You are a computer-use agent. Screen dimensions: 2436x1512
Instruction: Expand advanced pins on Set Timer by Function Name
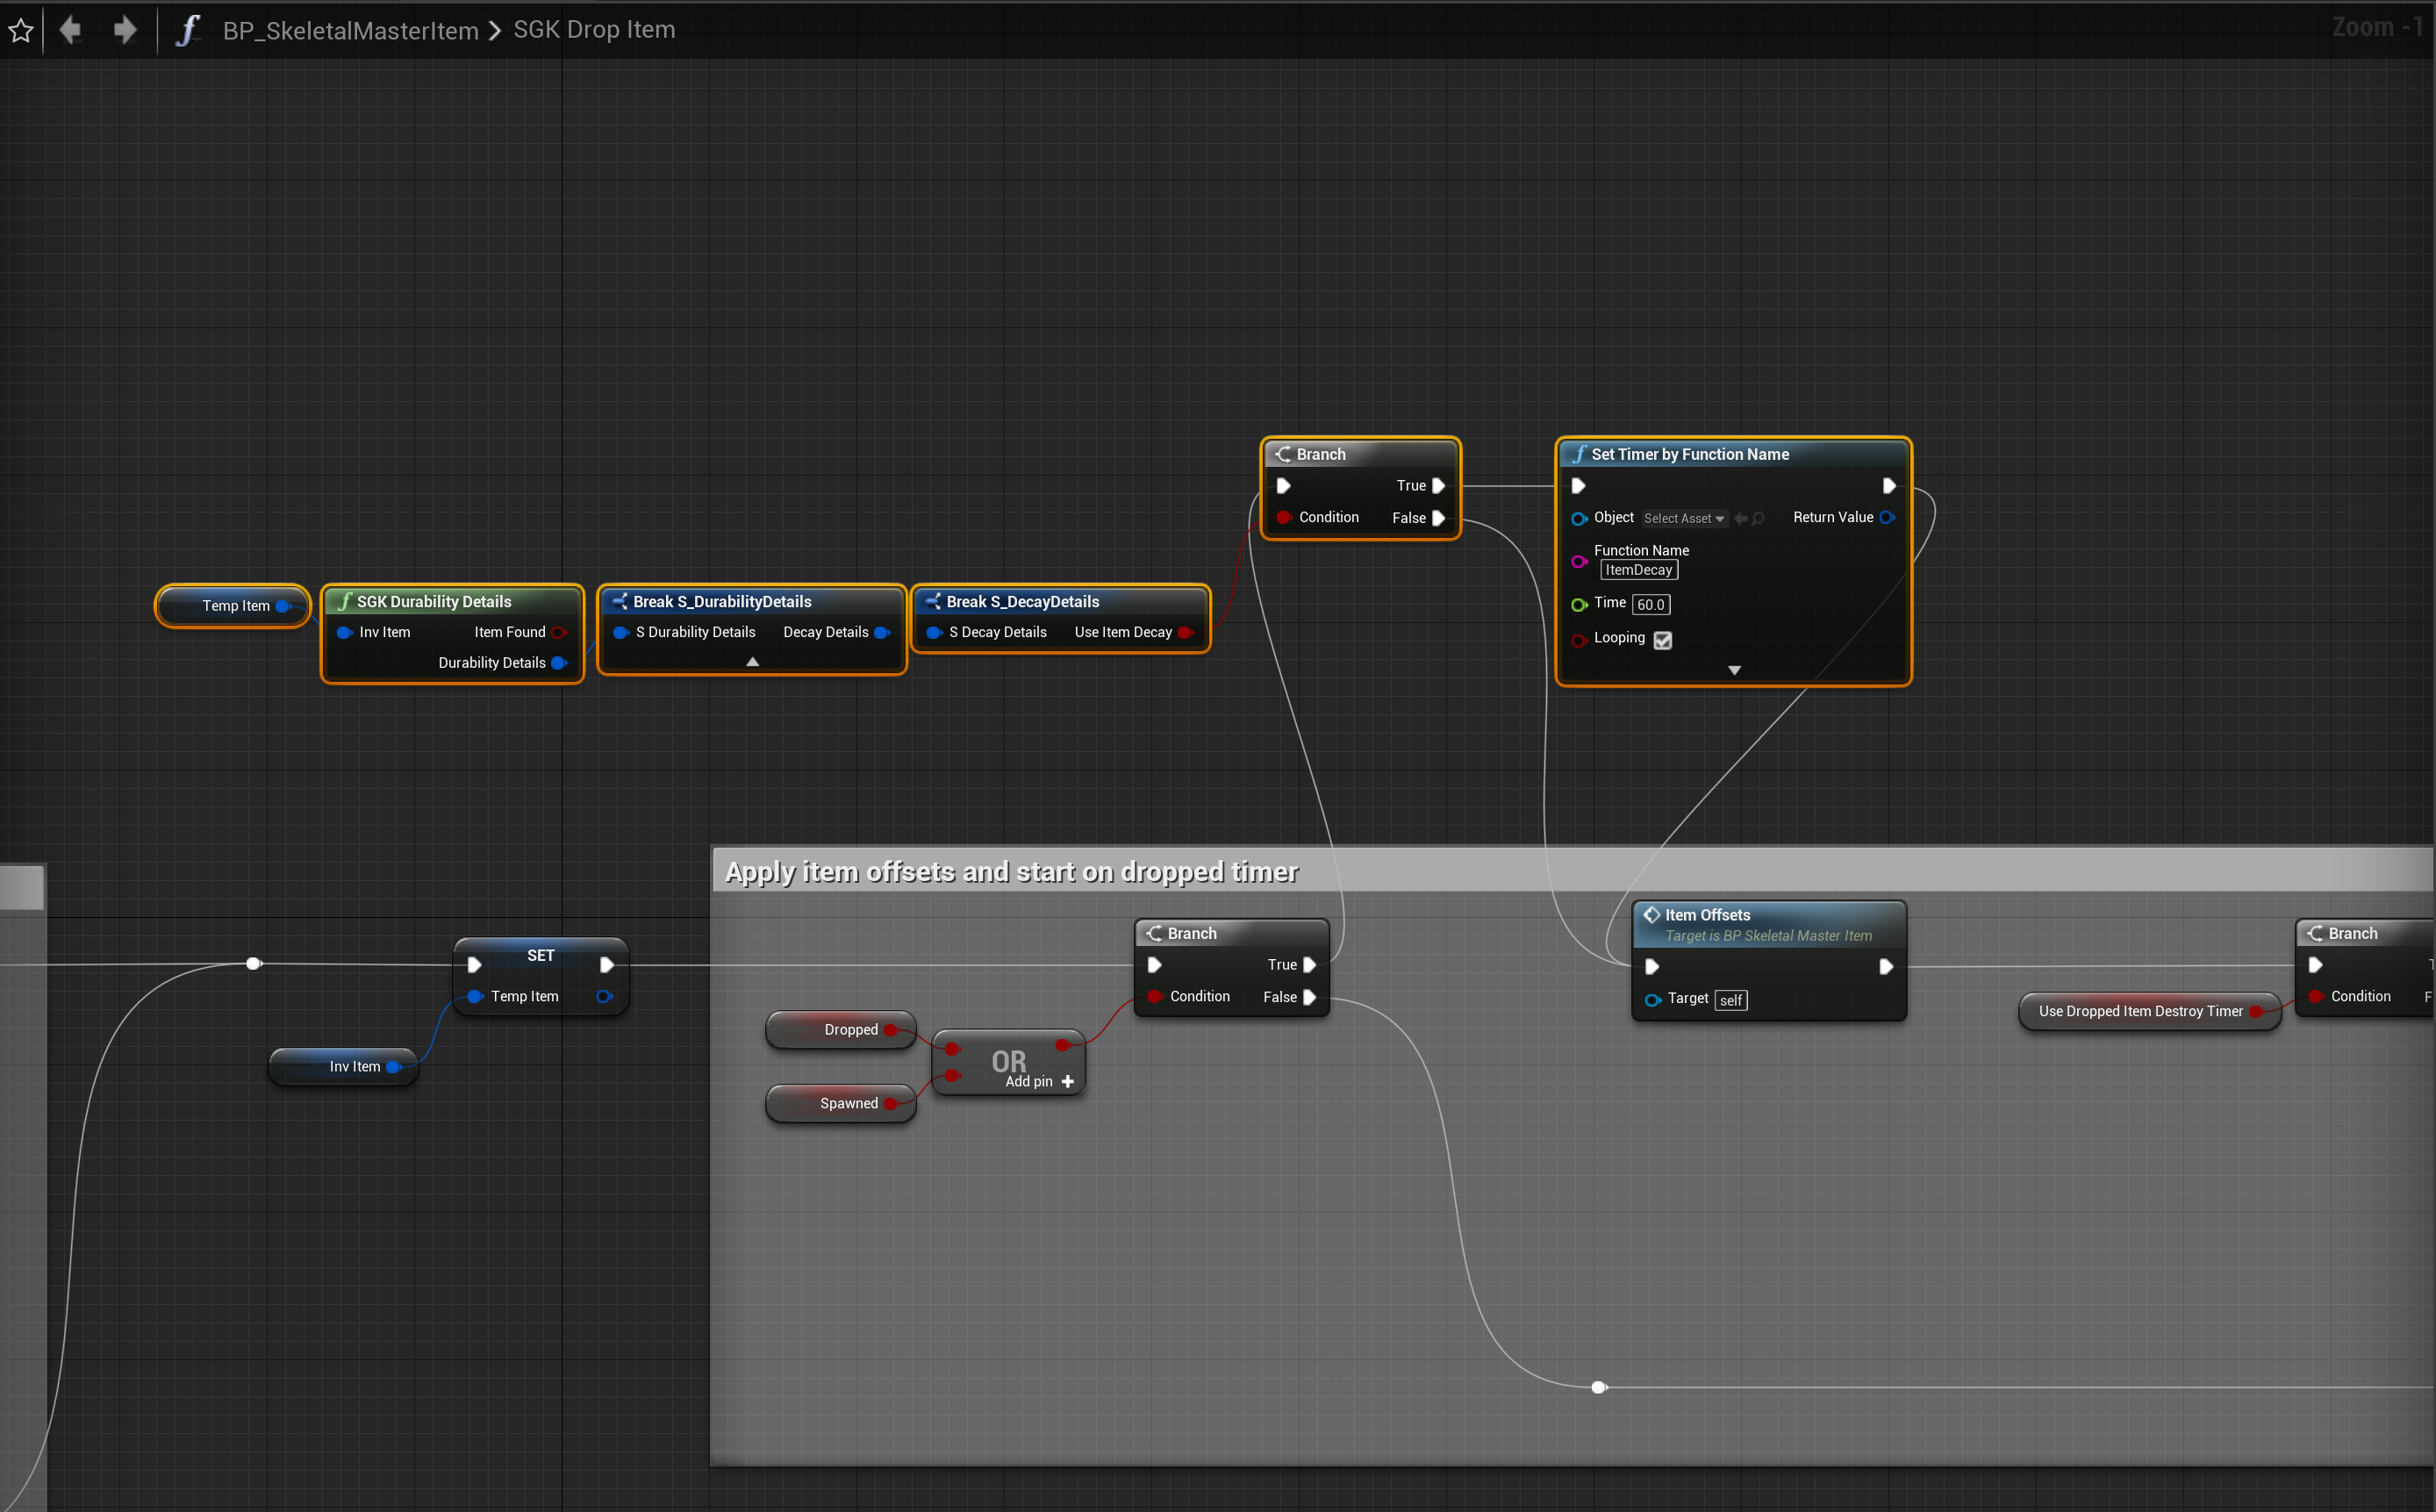point(1734,670)
